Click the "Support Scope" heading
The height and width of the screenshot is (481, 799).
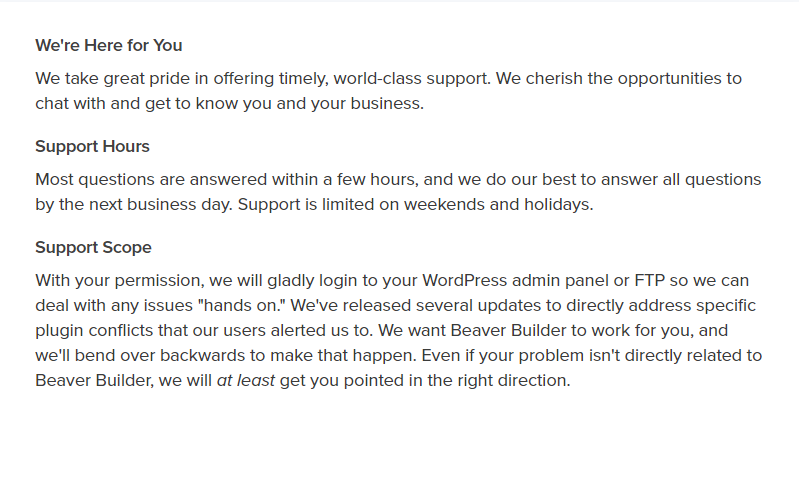tap(93, 248)
